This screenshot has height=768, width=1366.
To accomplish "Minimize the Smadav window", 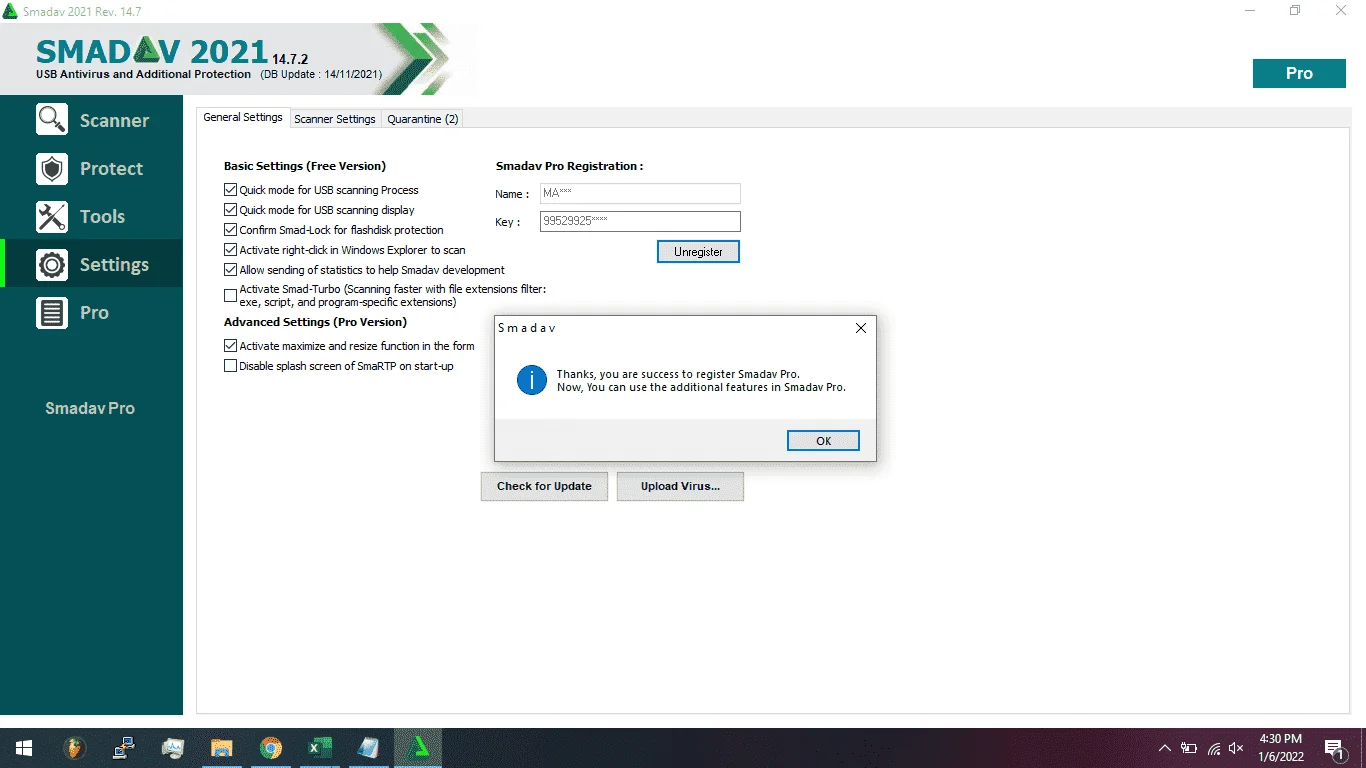I will [1249, 10].
